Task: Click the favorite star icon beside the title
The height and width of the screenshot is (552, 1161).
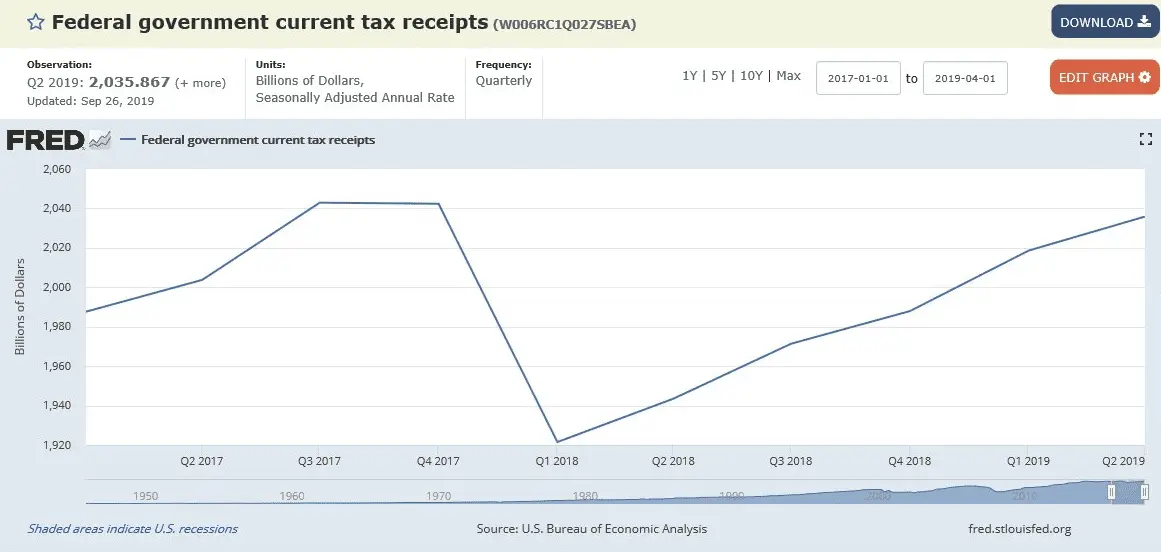Action: (x=34, y=22)
